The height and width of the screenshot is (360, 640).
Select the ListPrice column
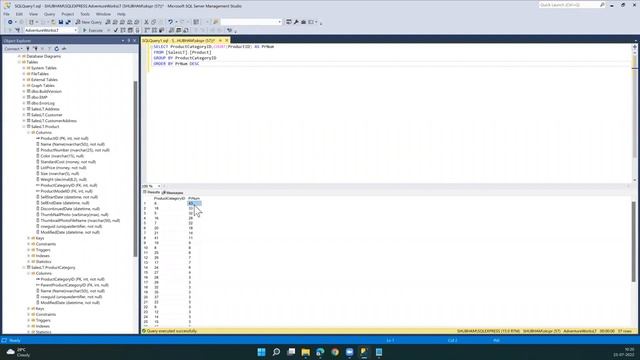[63, 168]
